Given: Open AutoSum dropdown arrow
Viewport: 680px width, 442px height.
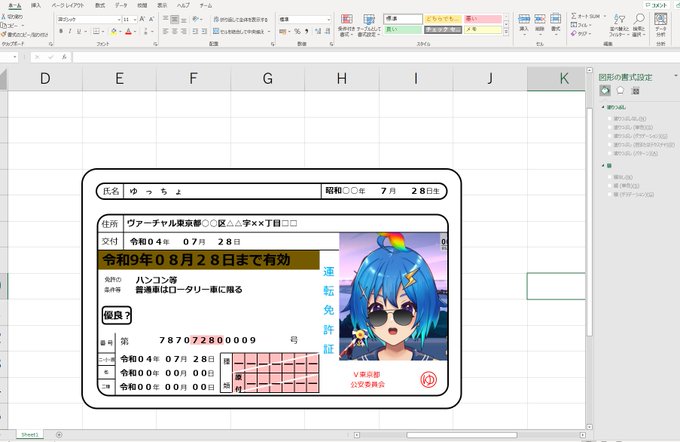Looking at the screenshot, I should coord(605,16).
